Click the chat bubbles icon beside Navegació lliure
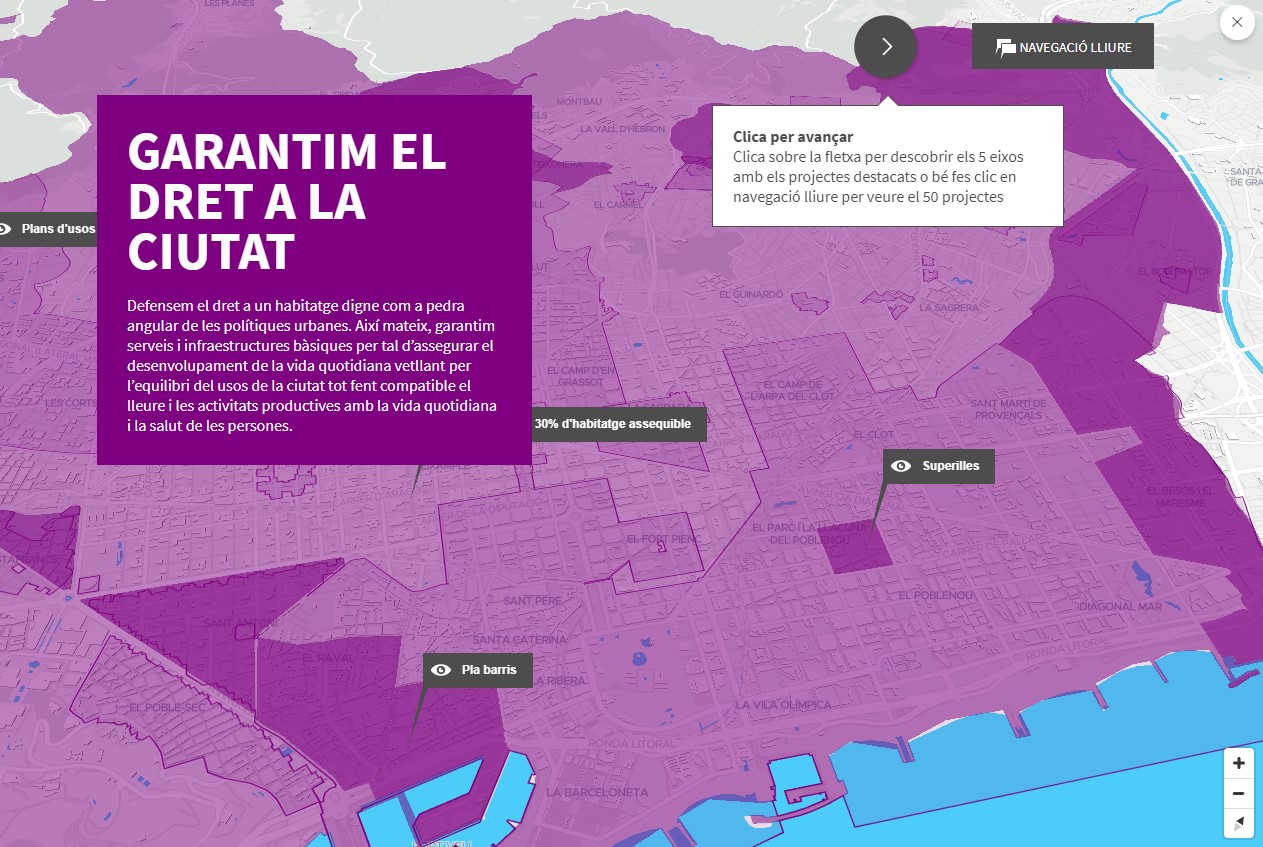The width and height of the screenshot is (1263, 847). 1005,47
